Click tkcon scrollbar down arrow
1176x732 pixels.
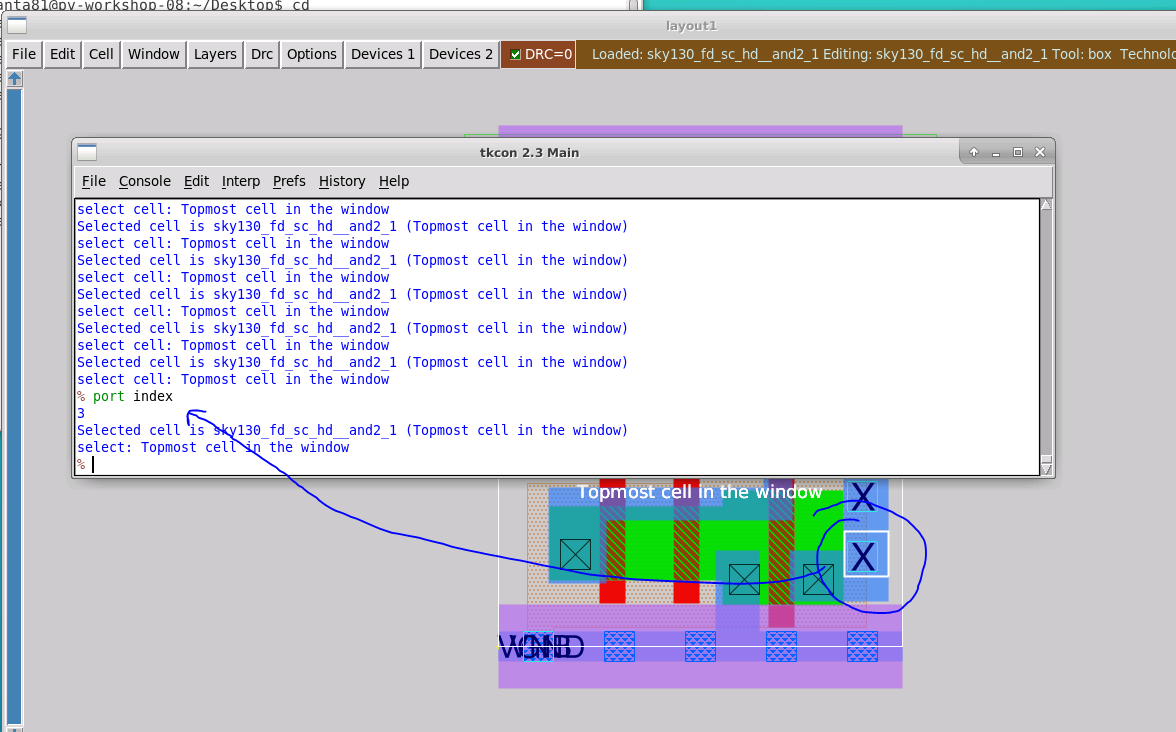1046,470
